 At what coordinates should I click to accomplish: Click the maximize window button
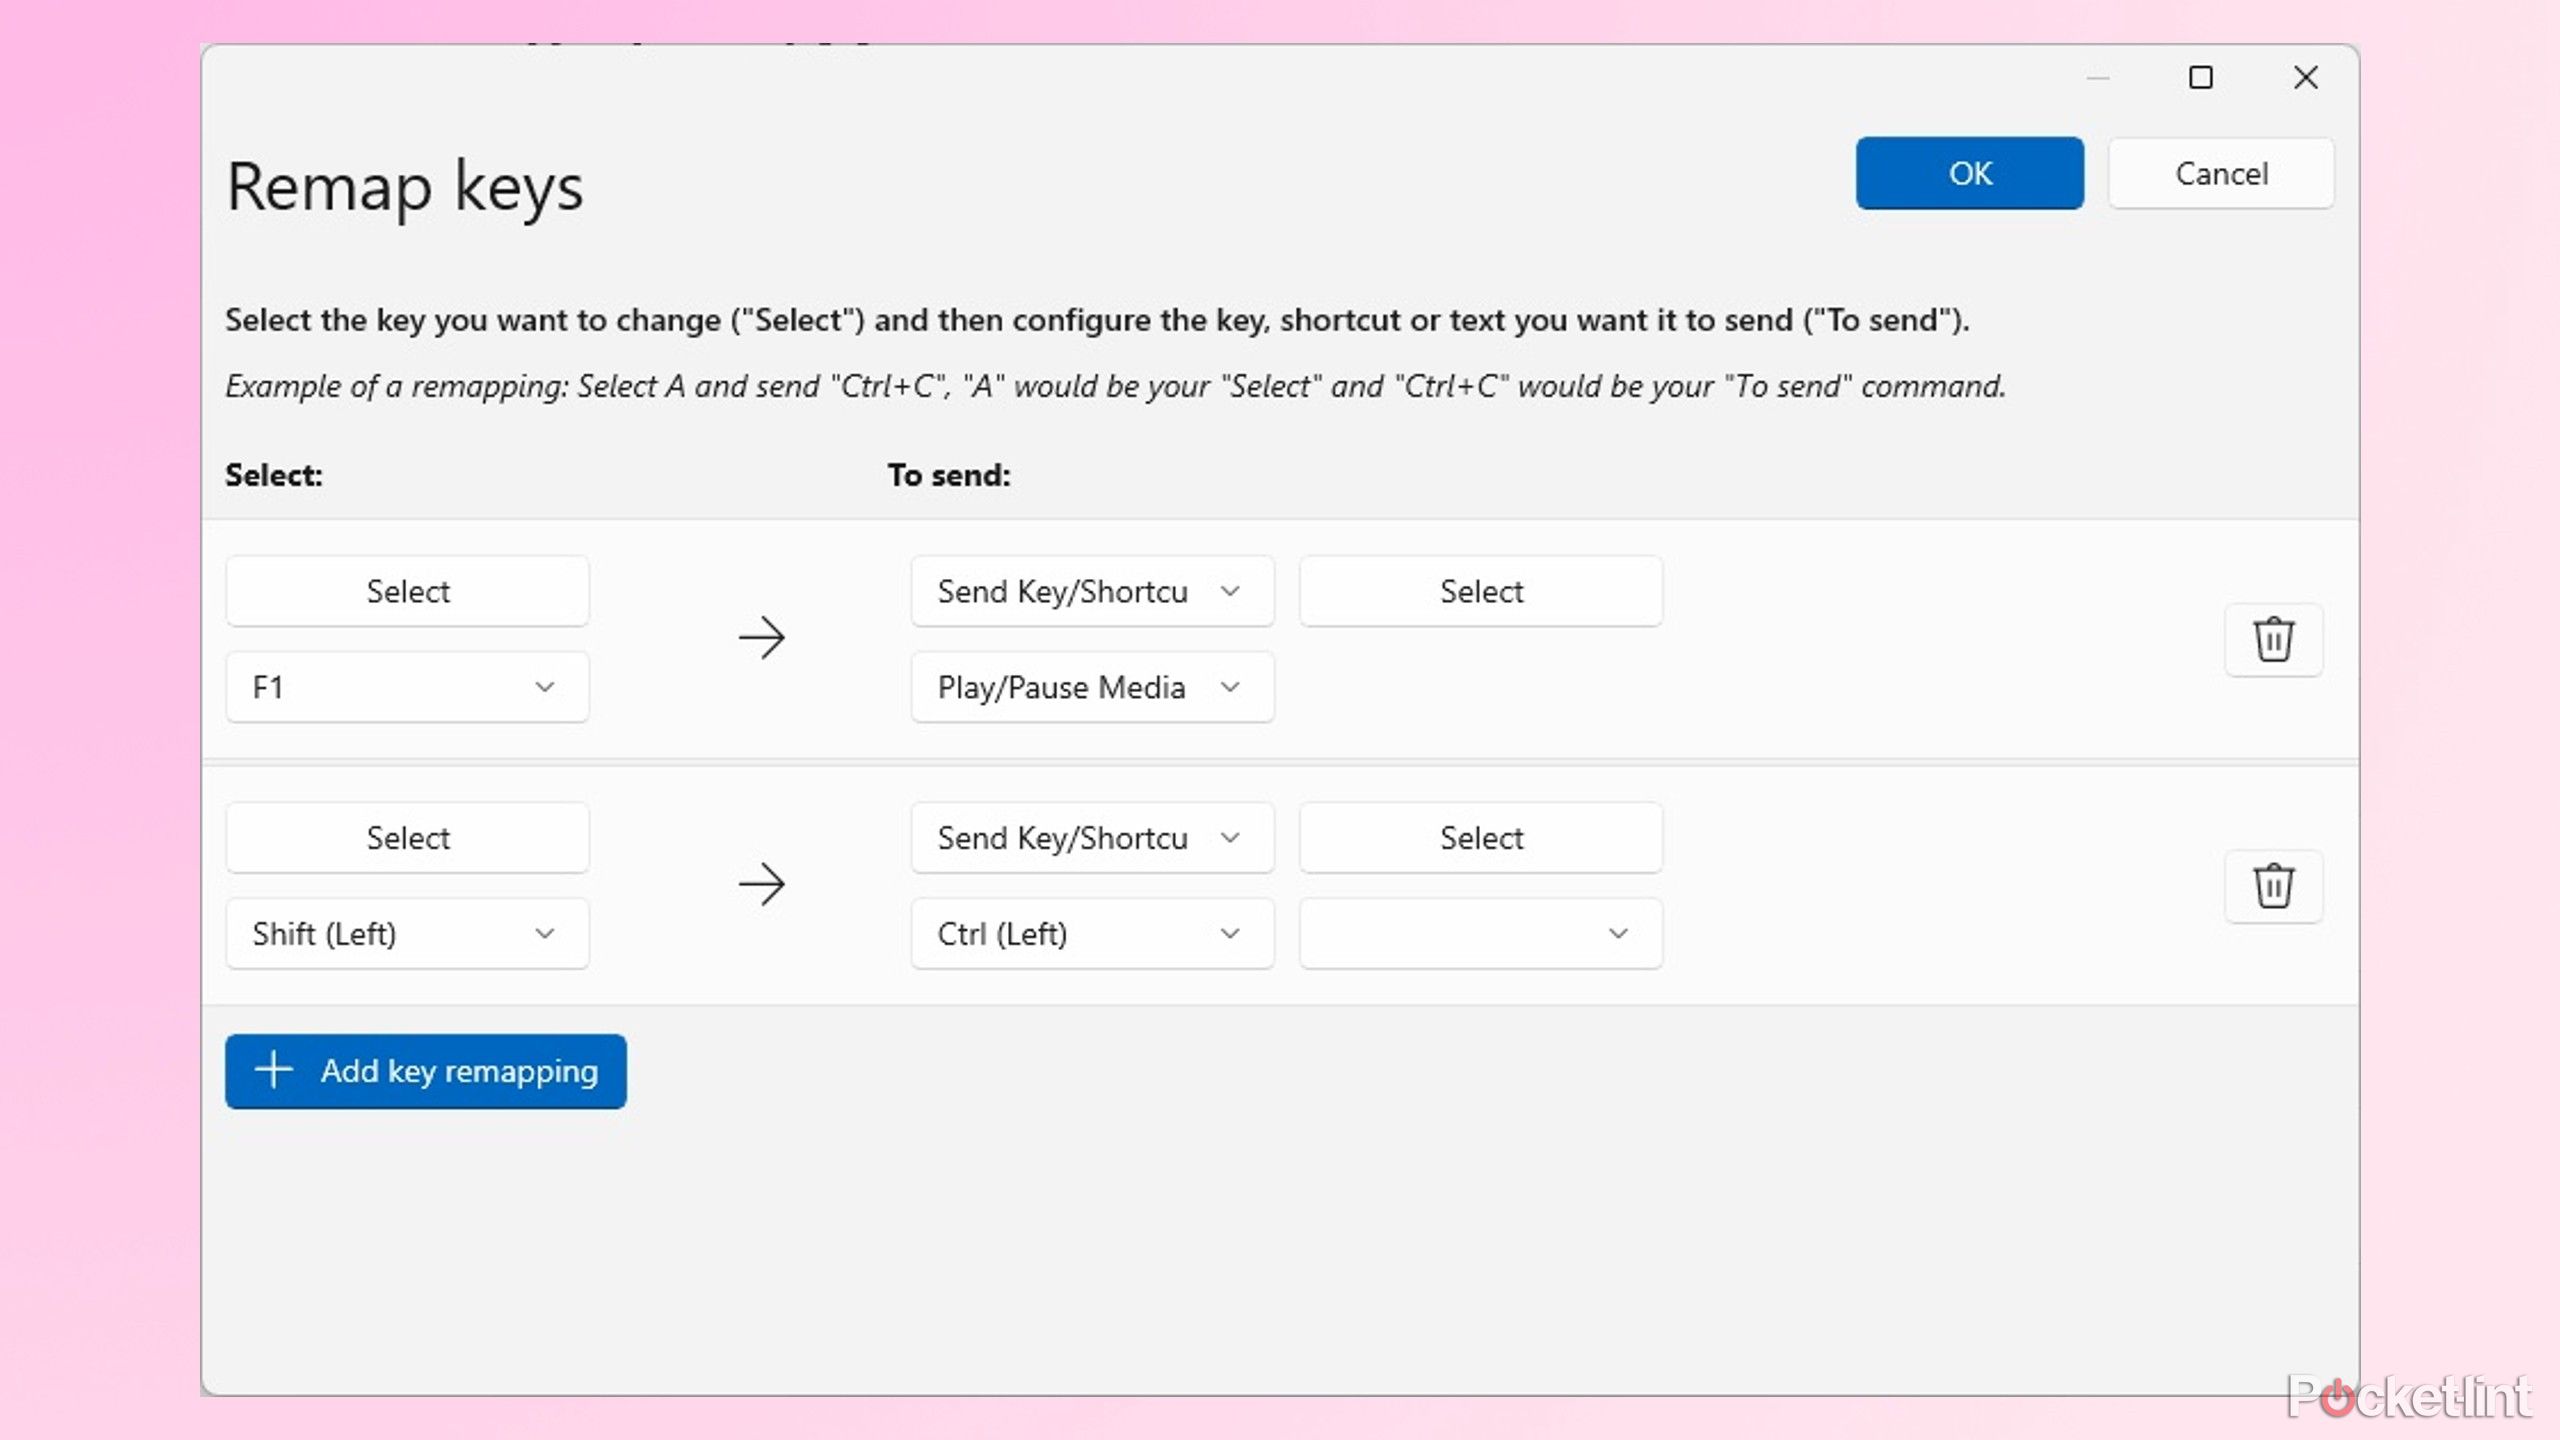pyautogui.click(x=2201, y=77)
